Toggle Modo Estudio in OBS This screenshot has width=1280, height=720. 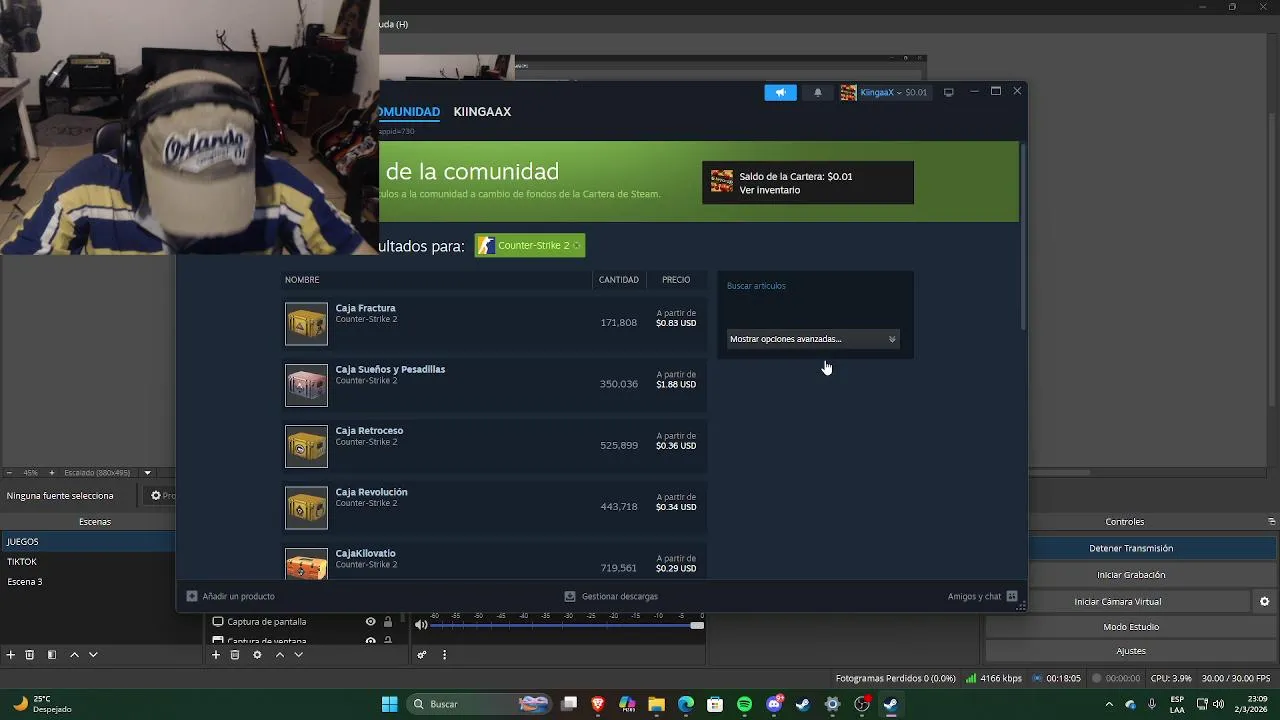[x=1131, y=627]
